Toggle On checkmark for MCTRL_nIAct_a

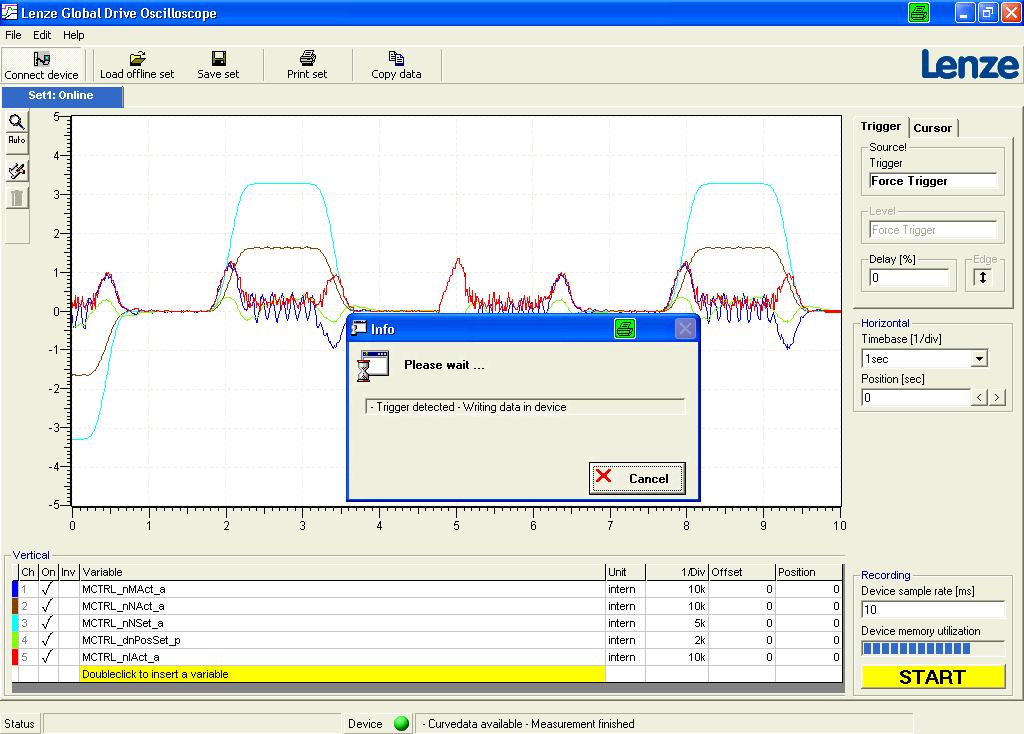tap(48, 657)
